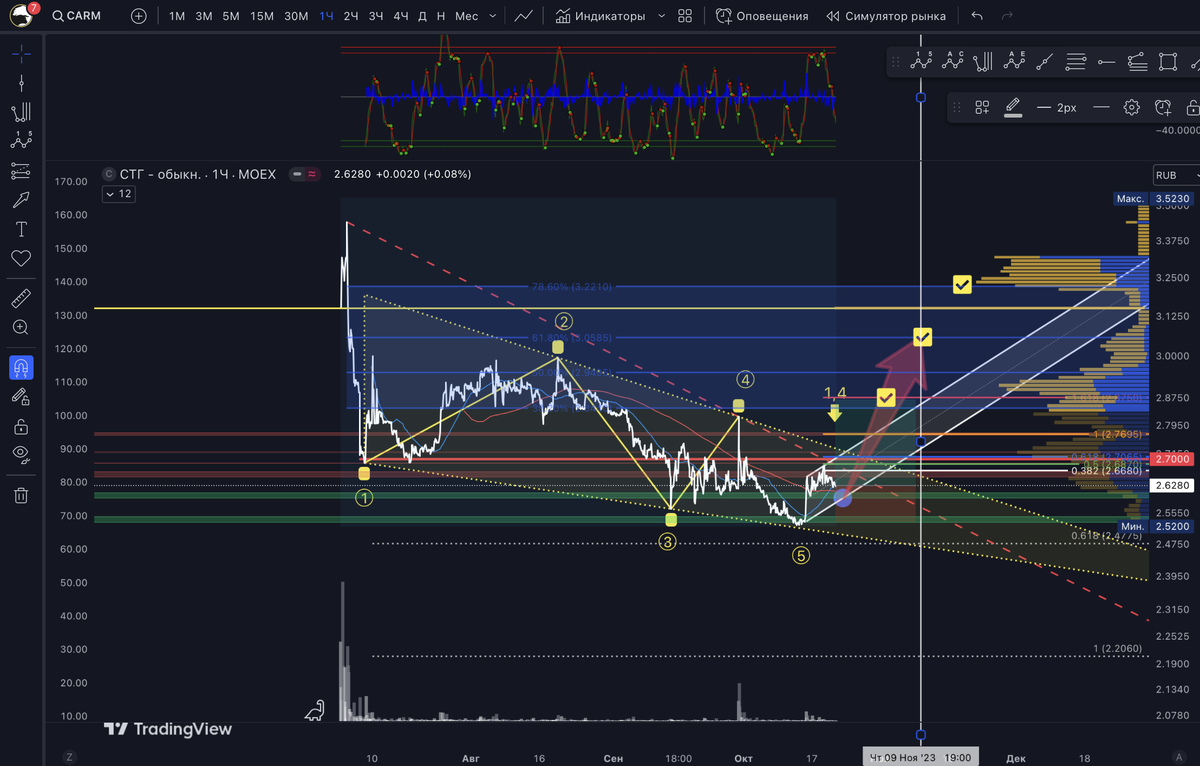Switch to the 4Ч timeframe
Image resolution: width=1200 pixels, height=766 pixels.
click(401, 16)
